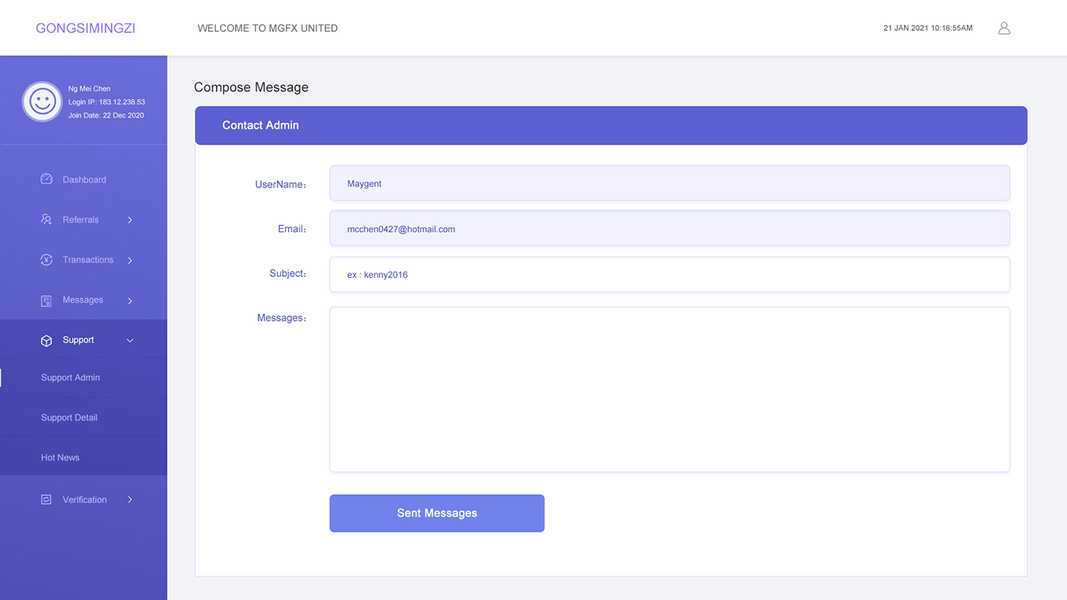Click the Support cube icon

click(x=46, y=340)
